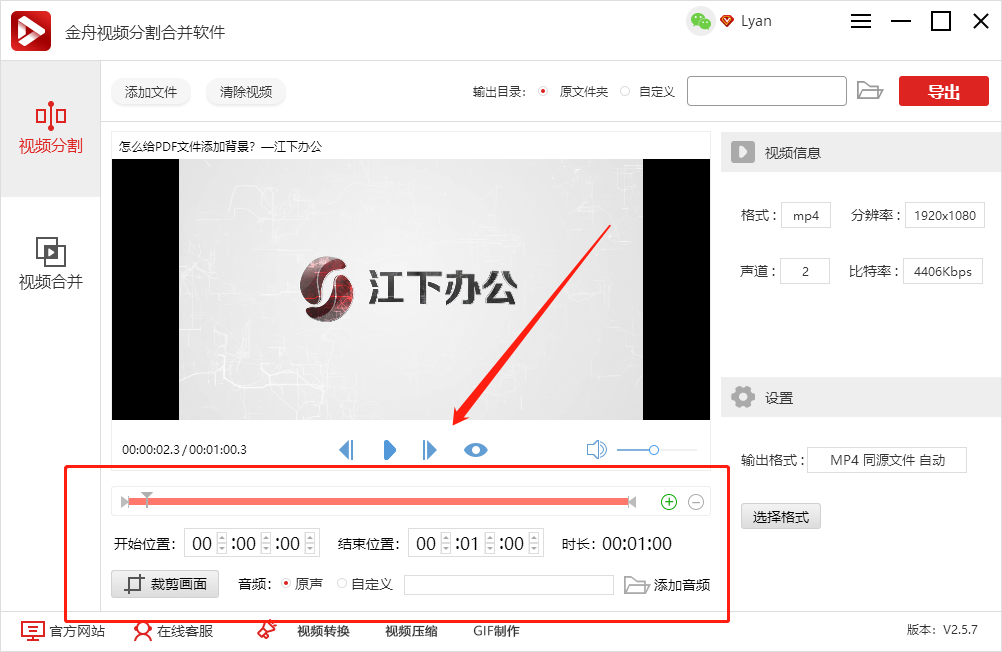Click the video title 怎么给PDF文件添加背景
1002x652 pixels.
(x=220, y=146)
